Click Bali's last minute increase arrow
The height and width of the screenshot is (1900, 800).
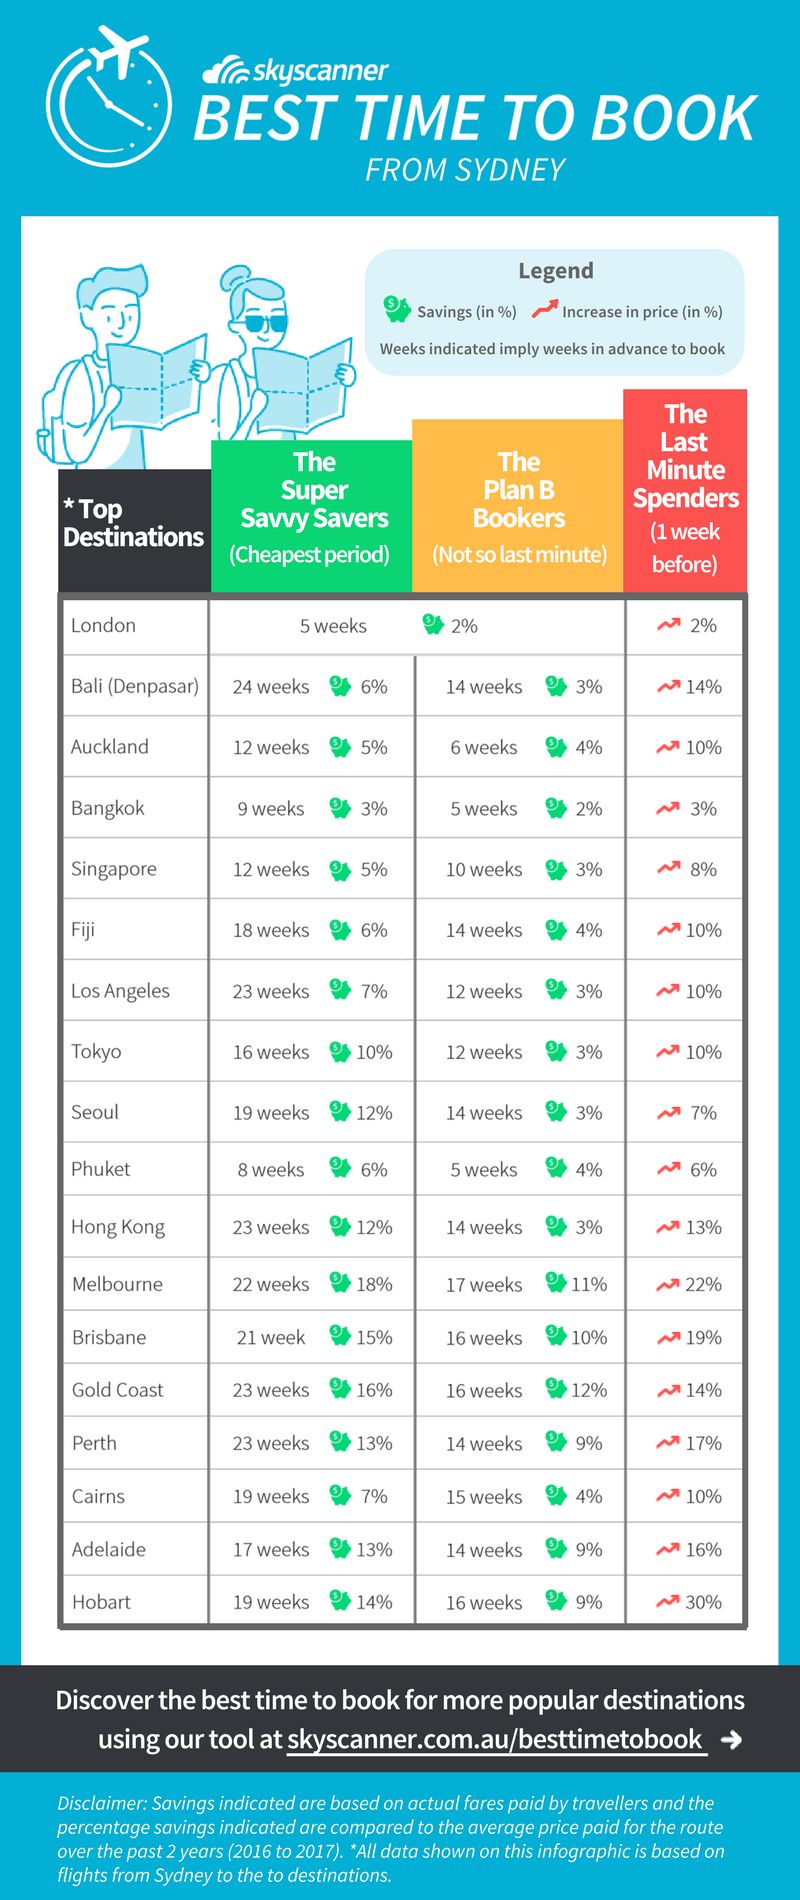point(668,686)
